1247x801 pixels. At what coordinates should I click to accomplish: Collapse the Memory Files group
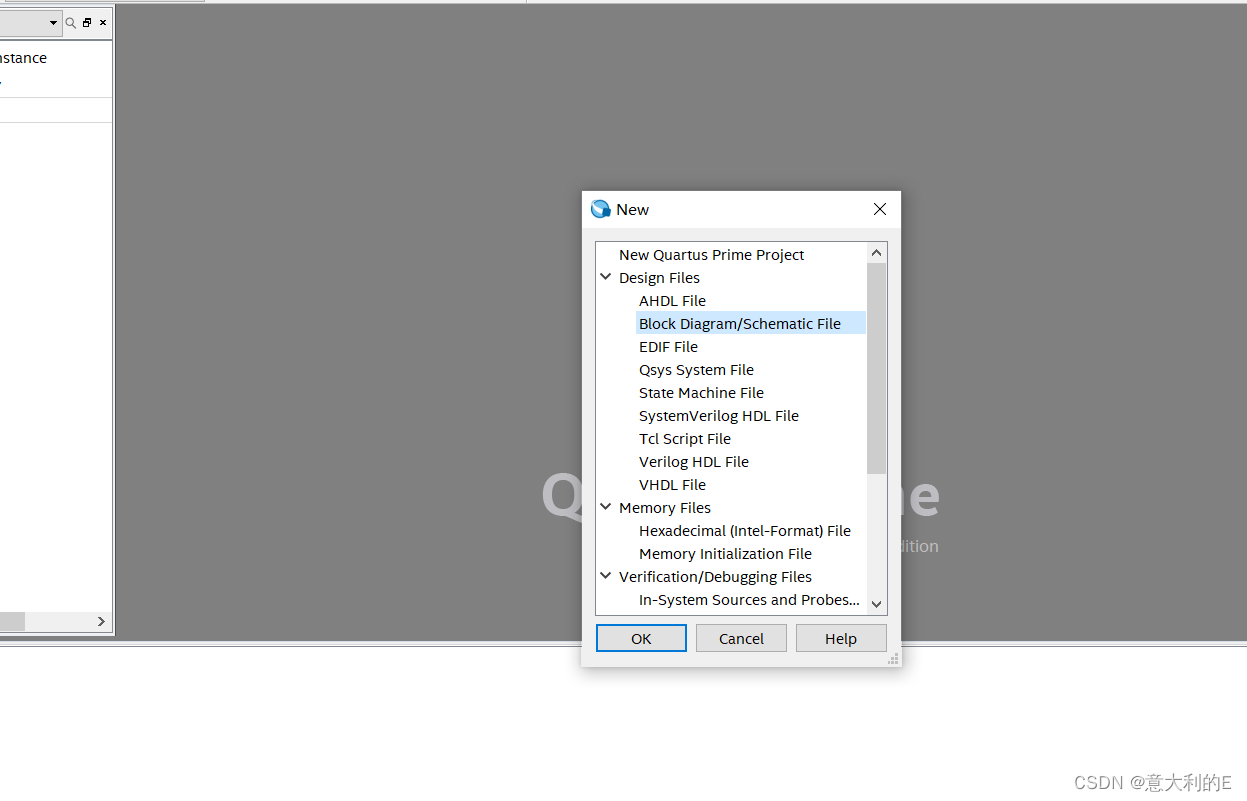606,507
